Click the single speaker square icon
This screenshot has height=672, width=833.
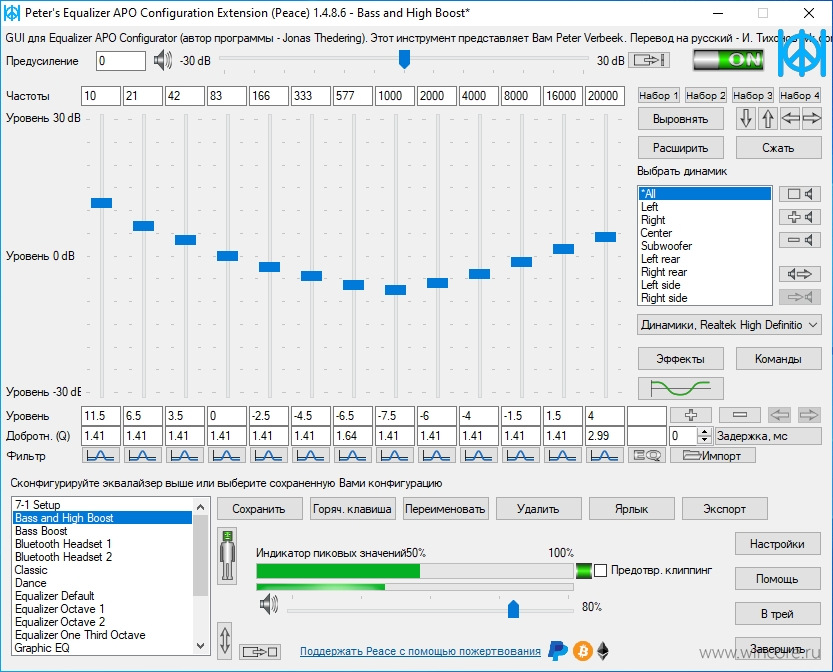[x=800, y=194]
